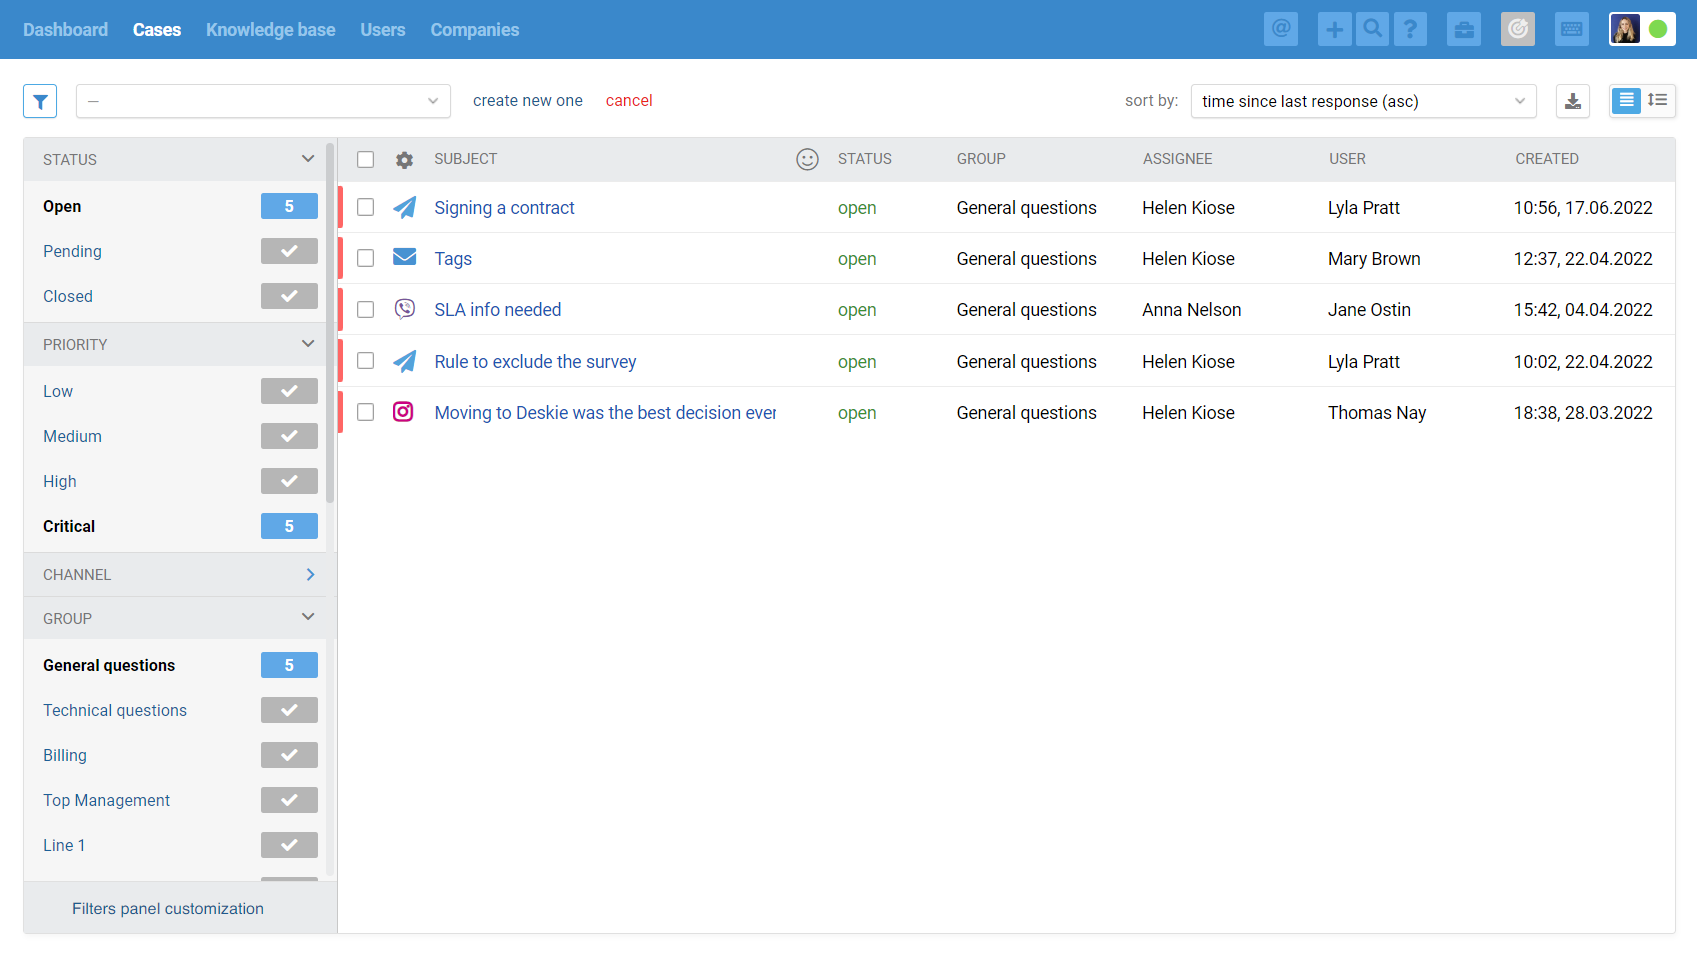The height and width of the screenshot is (955, 1697).
Task: Toggle the select-all cases checkbox
Action: (366, 160)
